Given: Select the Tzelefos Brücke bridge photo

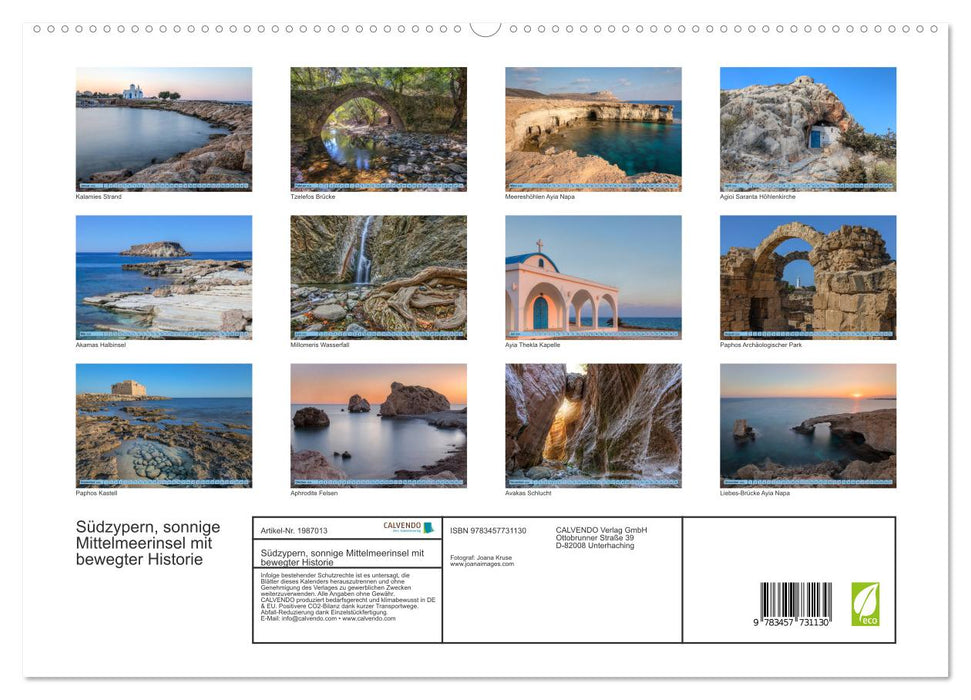Looking at the screenshot, I should click(x=378, y=129).
